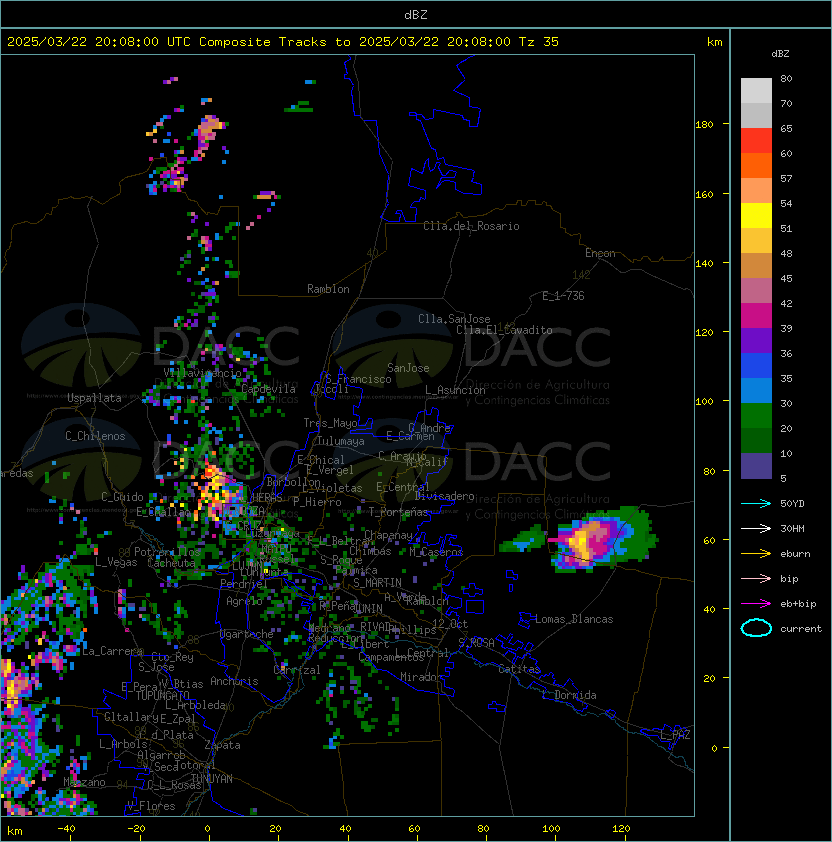
Task: Click the Tulumaya map label
Action: [x=341, y=441]
